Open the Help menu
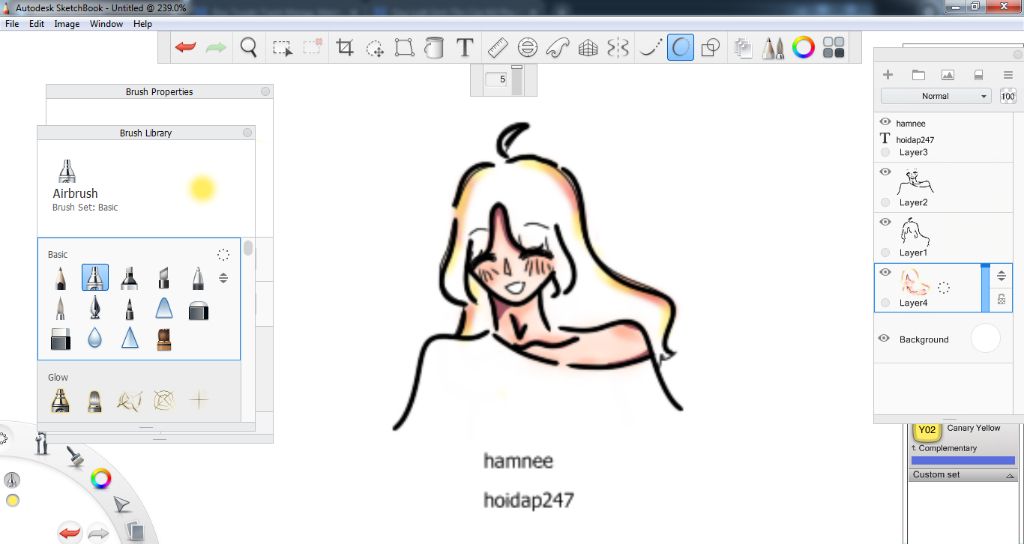The width and height of the screenshot is (1024, 544). click(142, 24)
